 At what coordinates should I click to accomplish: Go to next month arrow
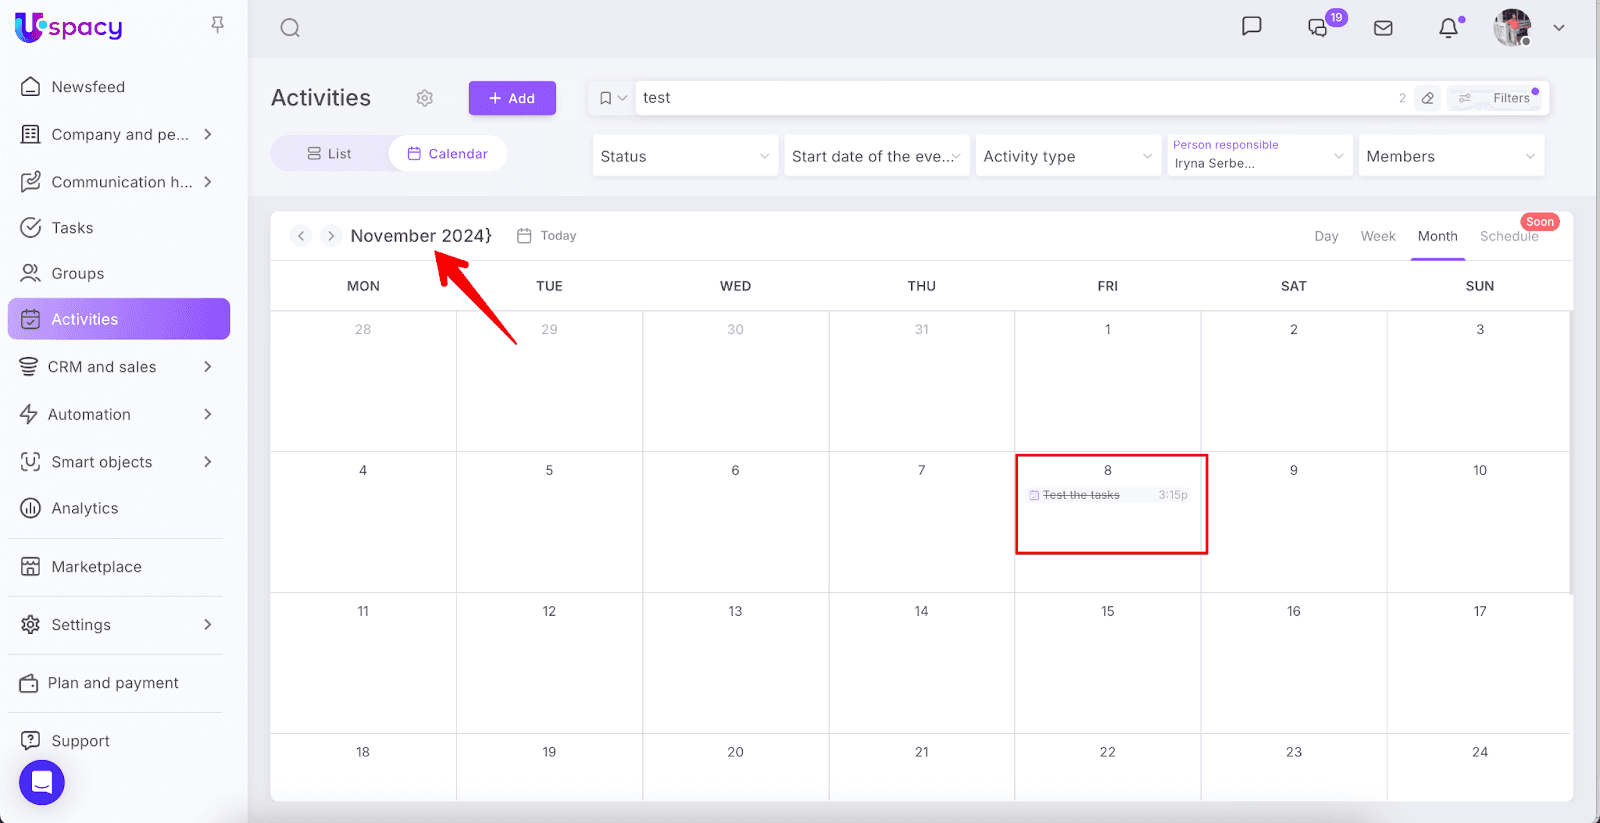331,236
